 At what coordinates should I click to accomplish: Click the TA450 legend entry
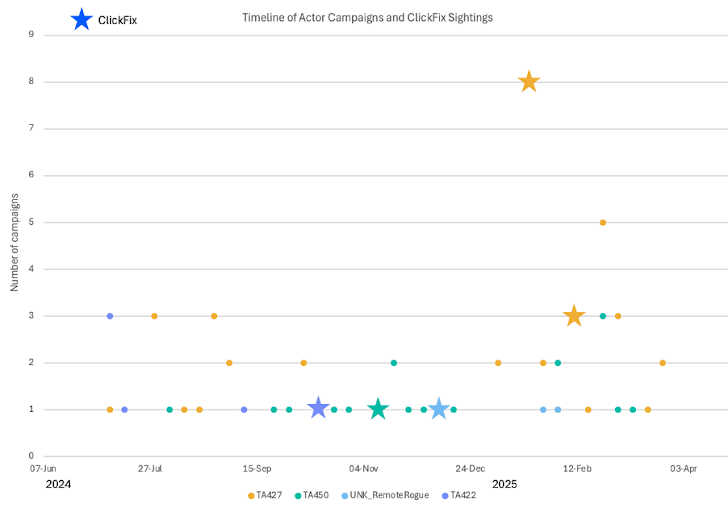(x=312, y=495)
